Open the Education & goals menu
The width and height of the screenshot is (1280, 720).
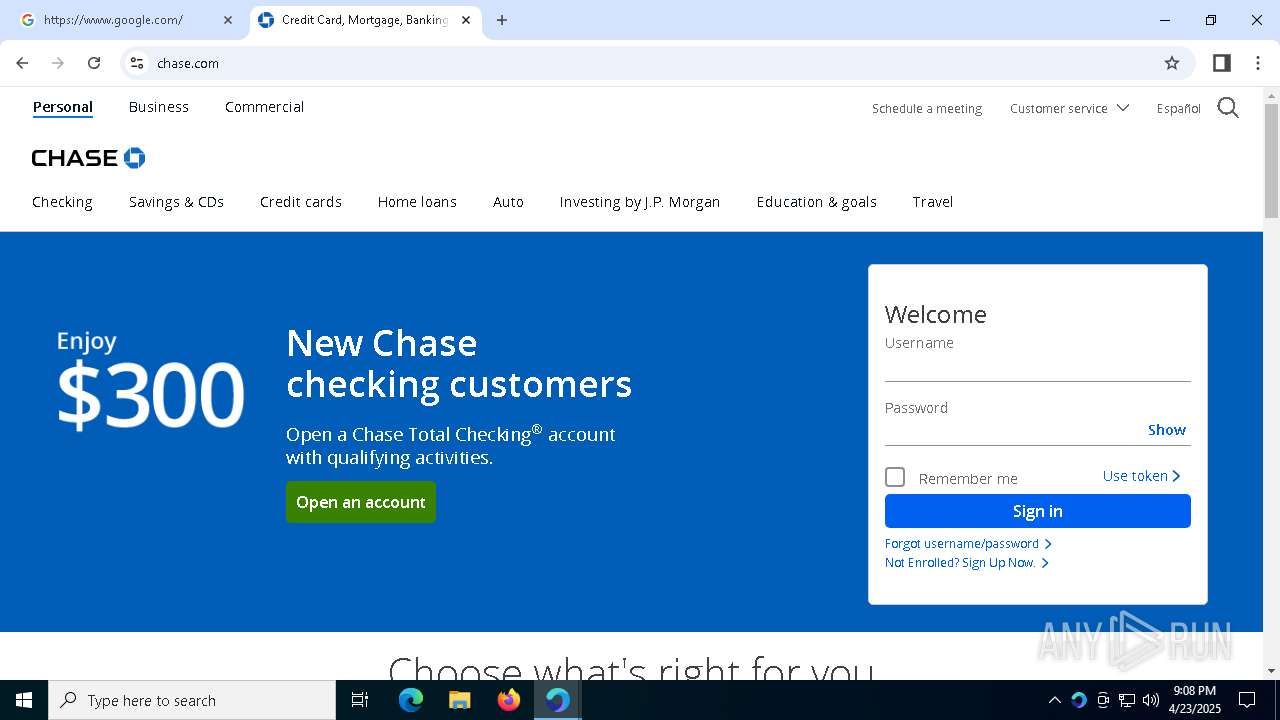click(816, 202)
